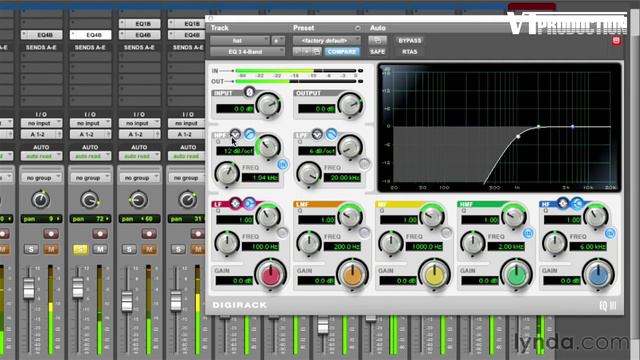Select the low-pass filter type icon in LPF
The height and width of the screenshot is (360, 640).
331,134
